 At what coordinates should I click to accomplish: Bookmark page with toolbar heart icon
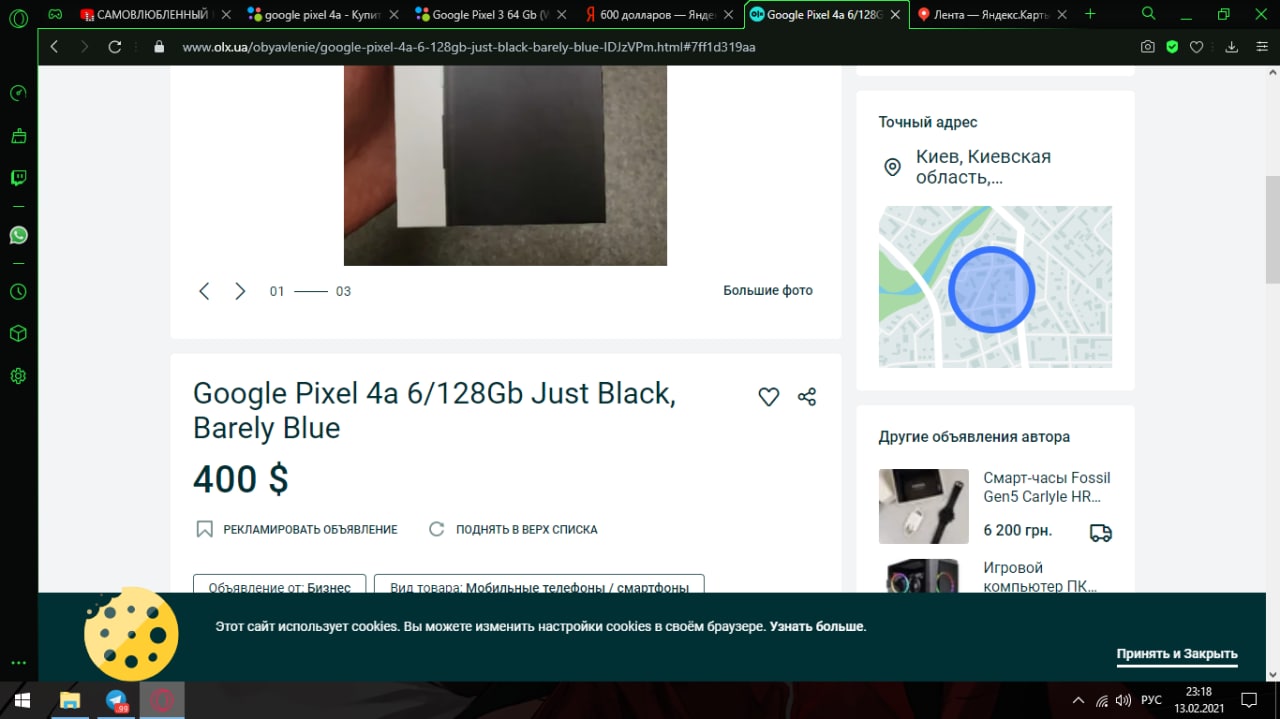1196,47
